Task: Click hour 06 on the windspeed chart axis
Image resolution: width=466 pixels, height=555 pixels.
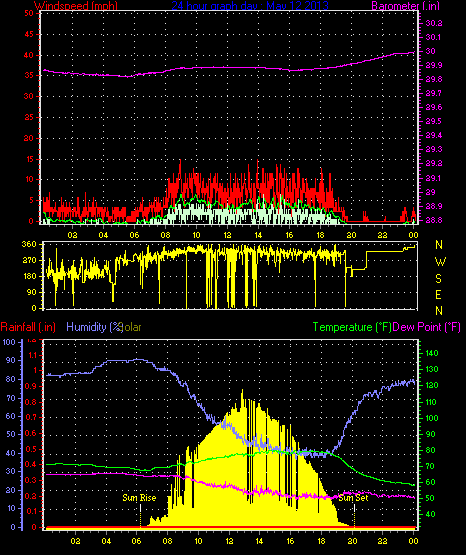Action: [x=134, y=235]
